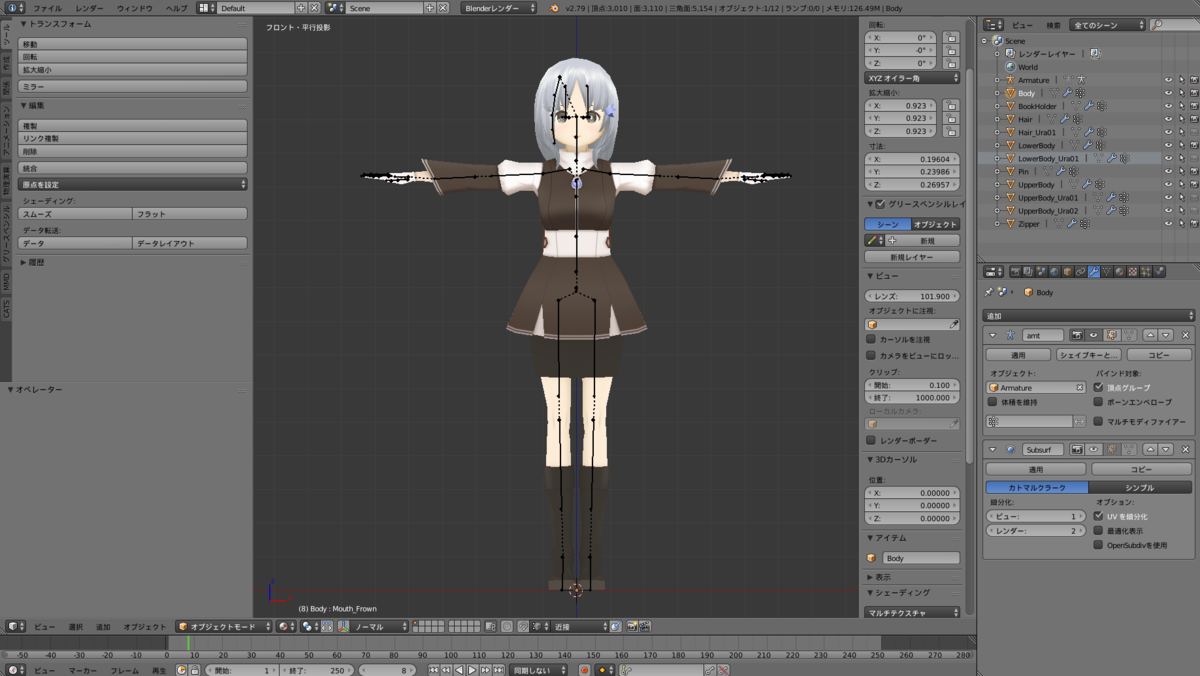The image size is (1200, 676).
Task: Open the 追加 add modifier dropdown
Action: tap(1089, 315)
